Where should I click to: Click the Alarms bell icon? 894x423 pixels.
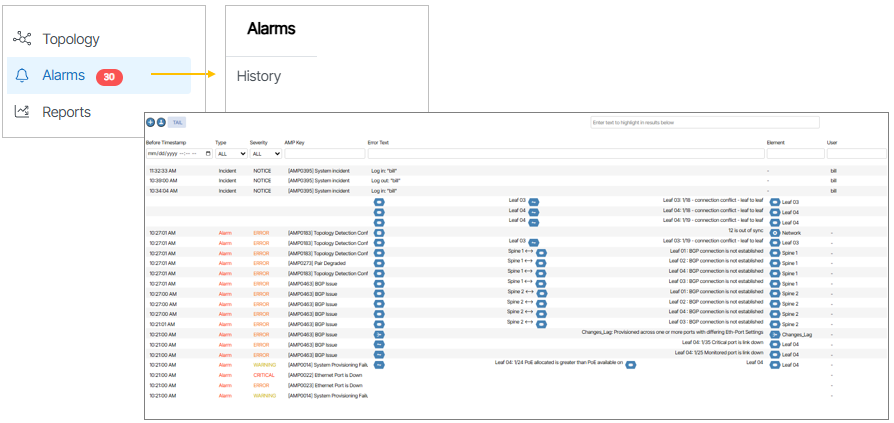tap(22, 75)
